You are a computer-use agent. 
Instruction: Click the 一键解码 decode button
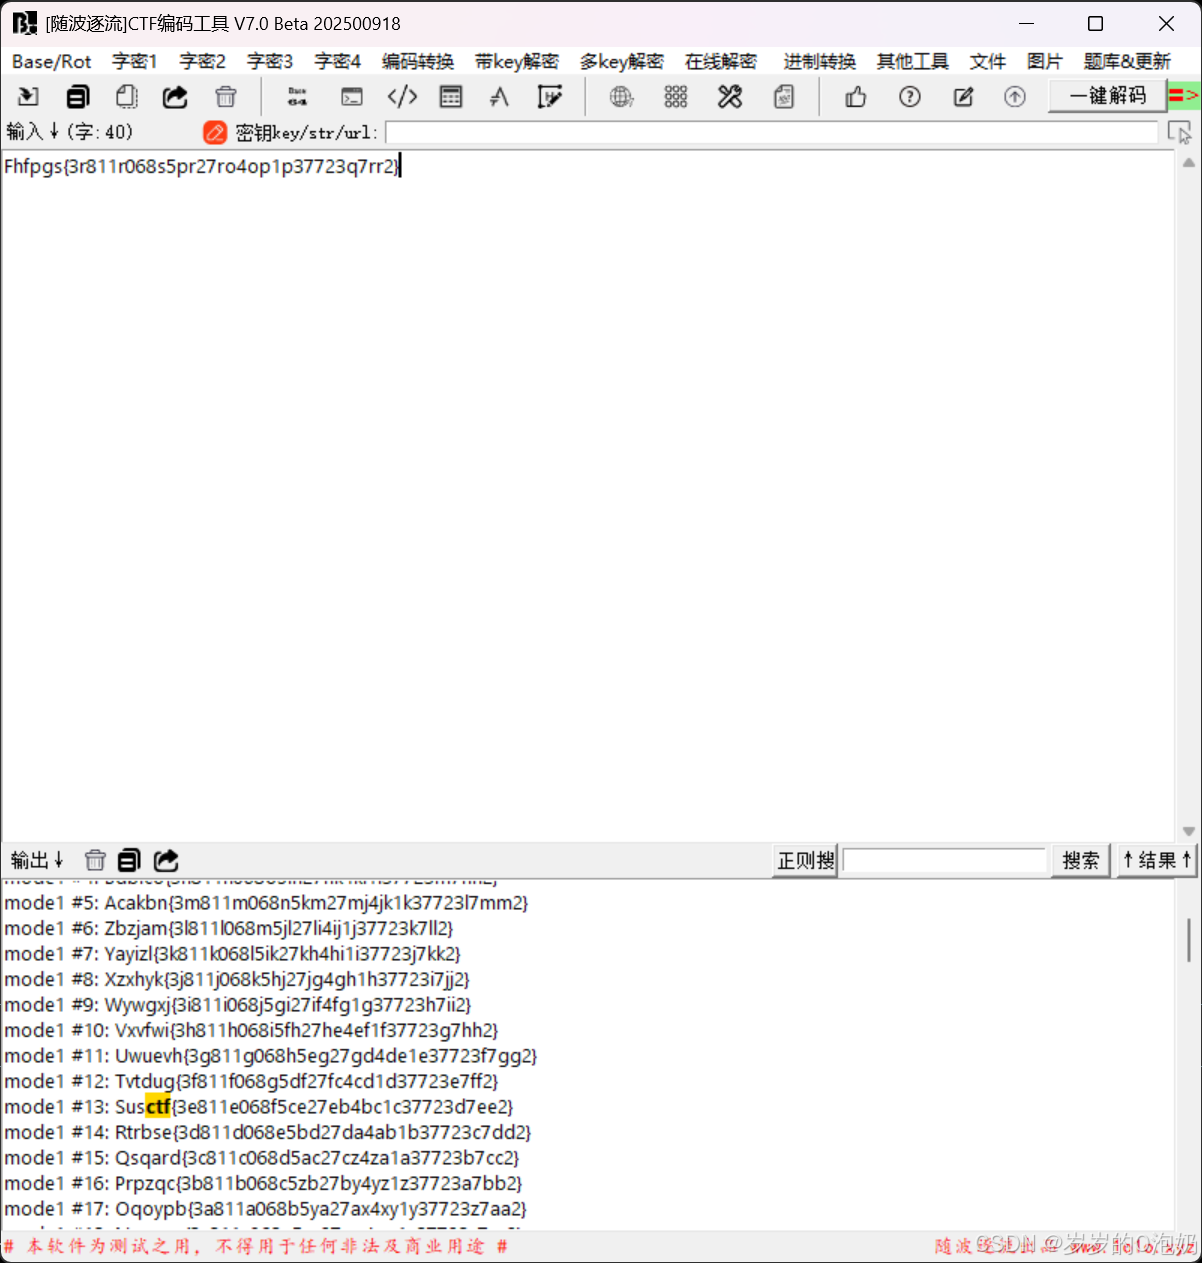click(1106, 96)
